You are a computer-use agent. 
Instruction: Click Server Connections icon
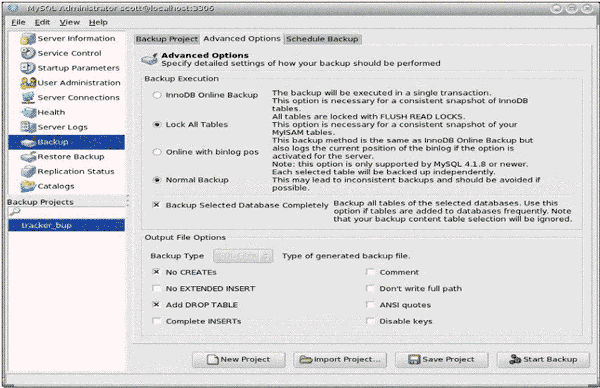click(x=28, y=98)
